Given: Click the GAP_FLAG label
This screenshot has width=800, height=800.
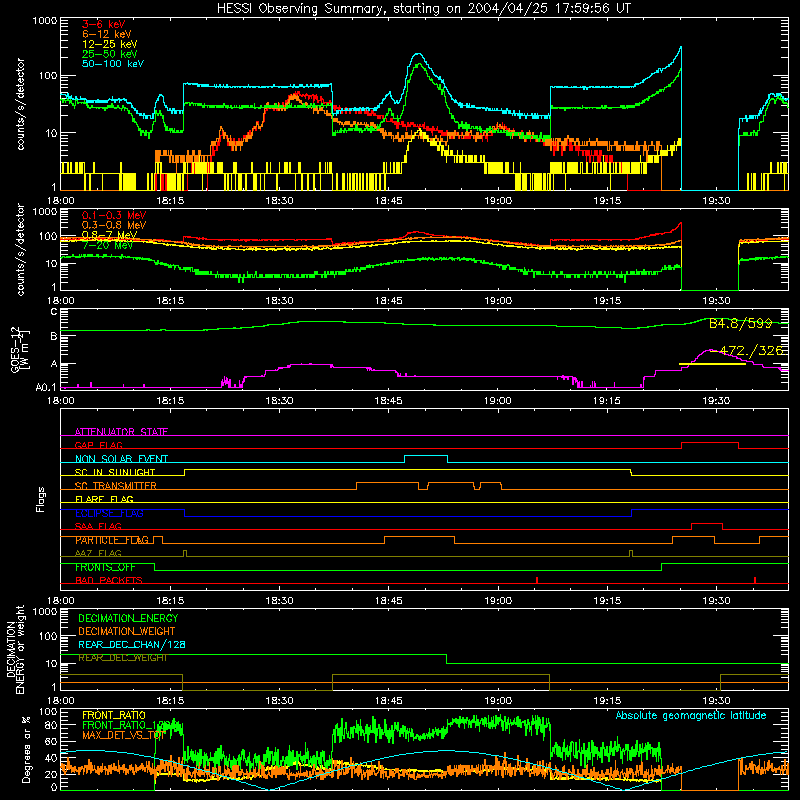Looking at the screenshot, I should [x=98, y=445].
